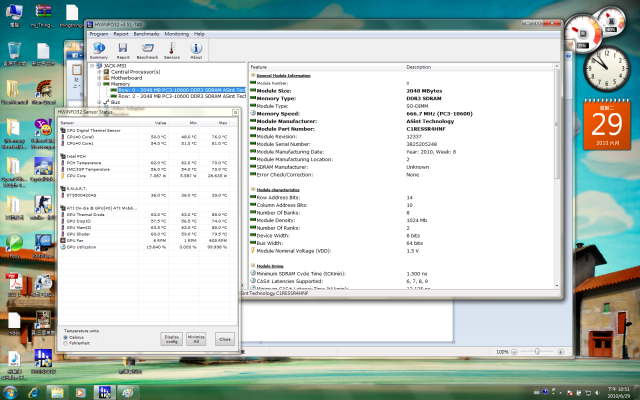The image size is (640, 400).
Task: Click the calendar gadget showing 29
Action: [x=607, y=124]
